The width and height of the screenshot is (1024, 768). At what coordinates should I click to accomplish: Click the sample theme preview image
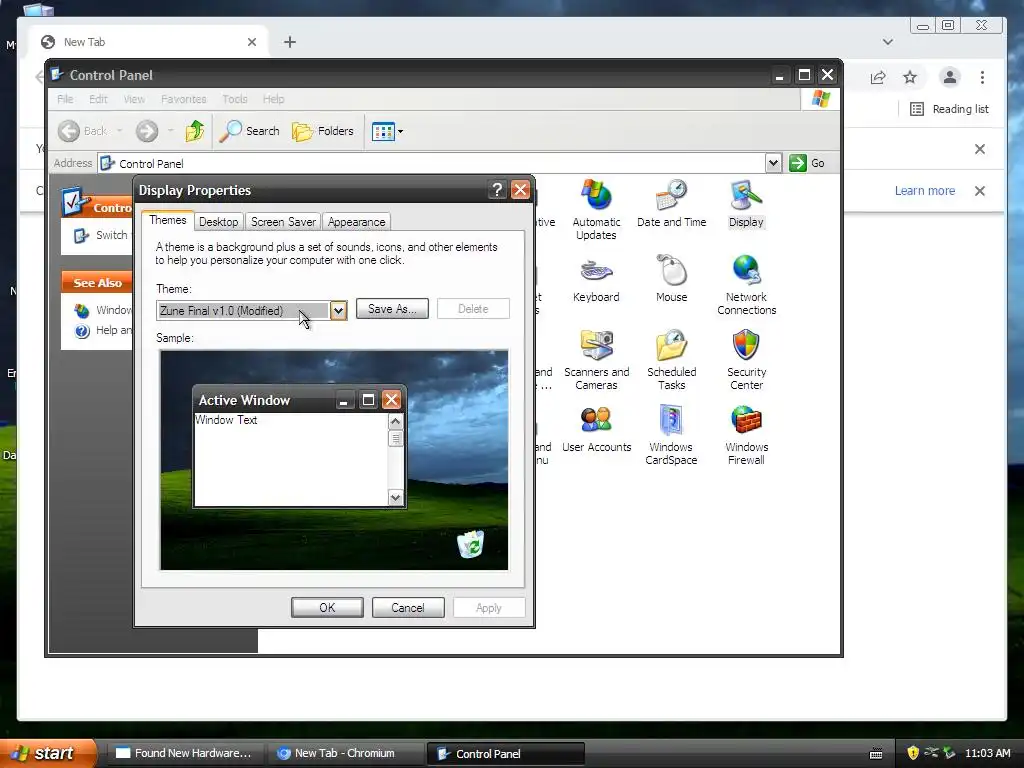click(334, 460)
